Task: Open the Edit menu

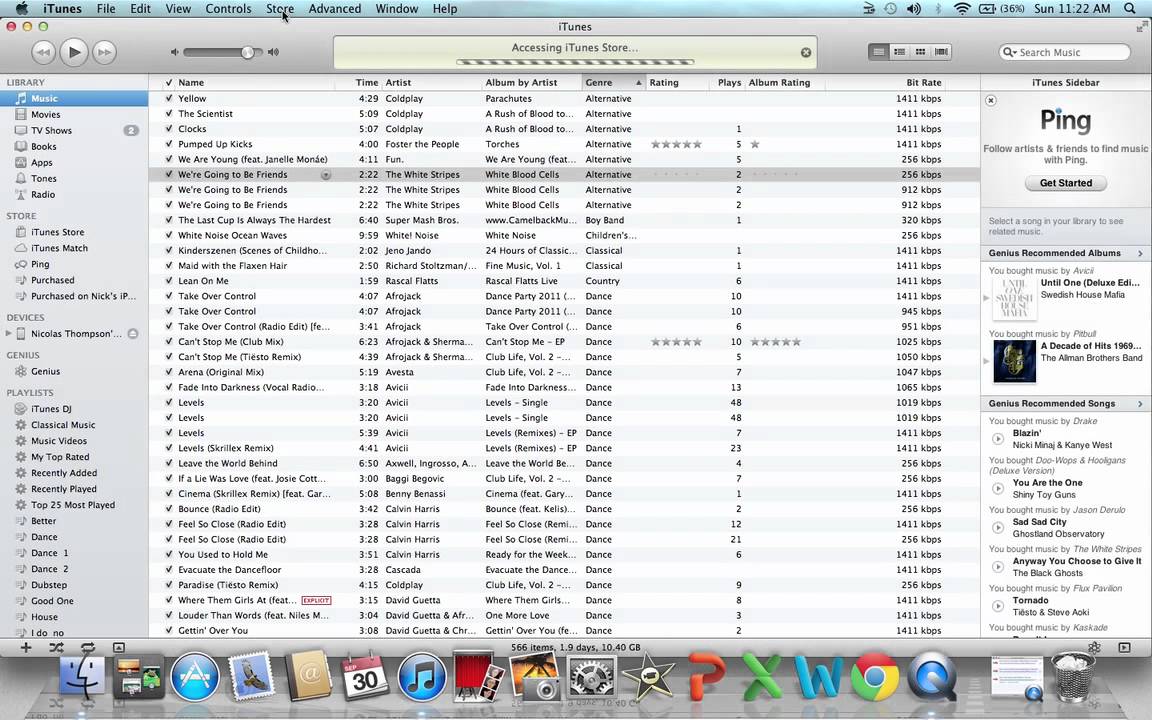Action: [x=140, y=9]
